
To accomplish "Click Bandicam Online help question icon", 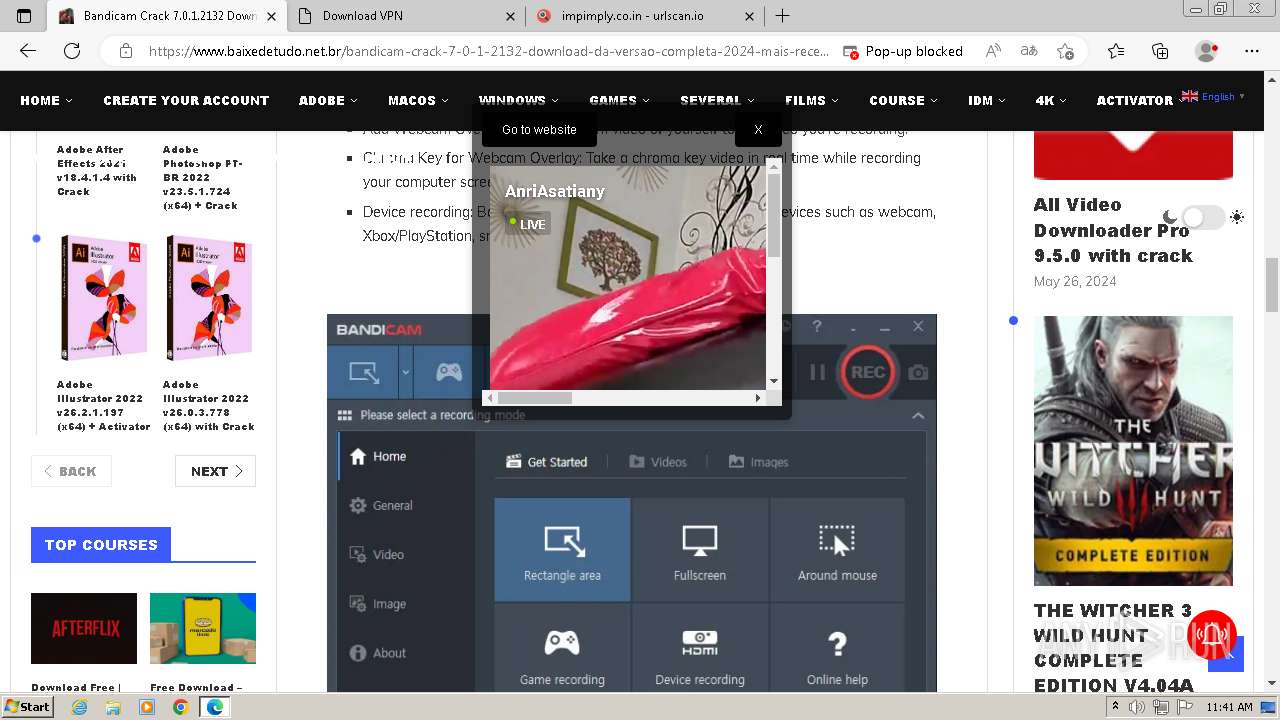I will click(837, 642).
